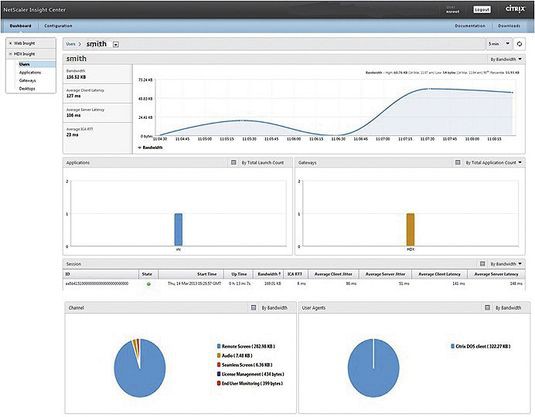Open the session ID row entry
Screen dimensions: 535x417
pos(97,284)
